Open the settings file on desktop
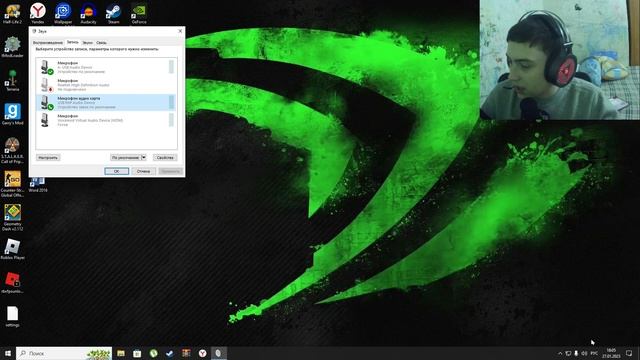Viewport: 640px width, 360px height. [12, 316]
